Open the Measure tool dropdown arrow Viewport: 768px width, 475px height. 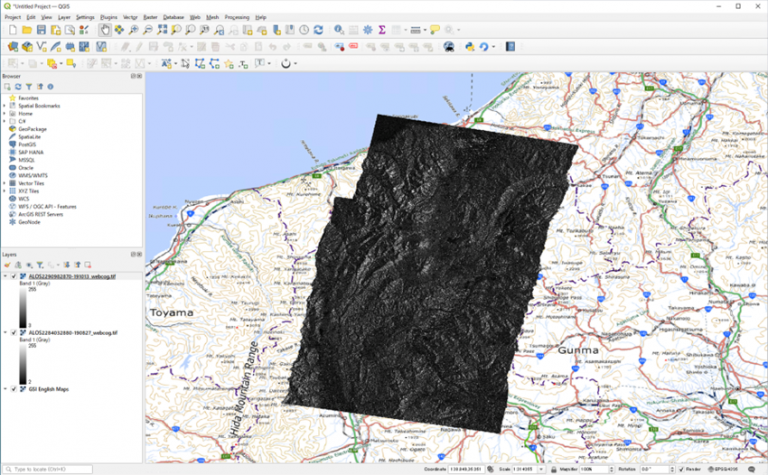(425, 30)
